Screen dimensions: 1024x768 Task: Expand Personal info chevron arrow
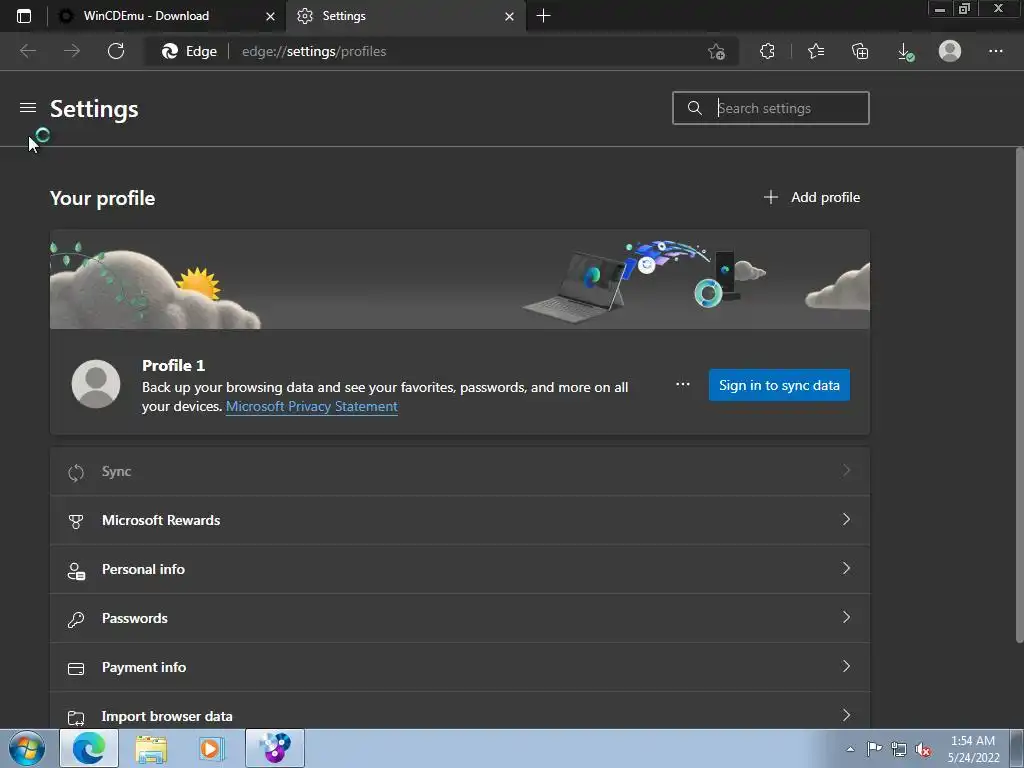pyautogui.click(x=846, y=568)
